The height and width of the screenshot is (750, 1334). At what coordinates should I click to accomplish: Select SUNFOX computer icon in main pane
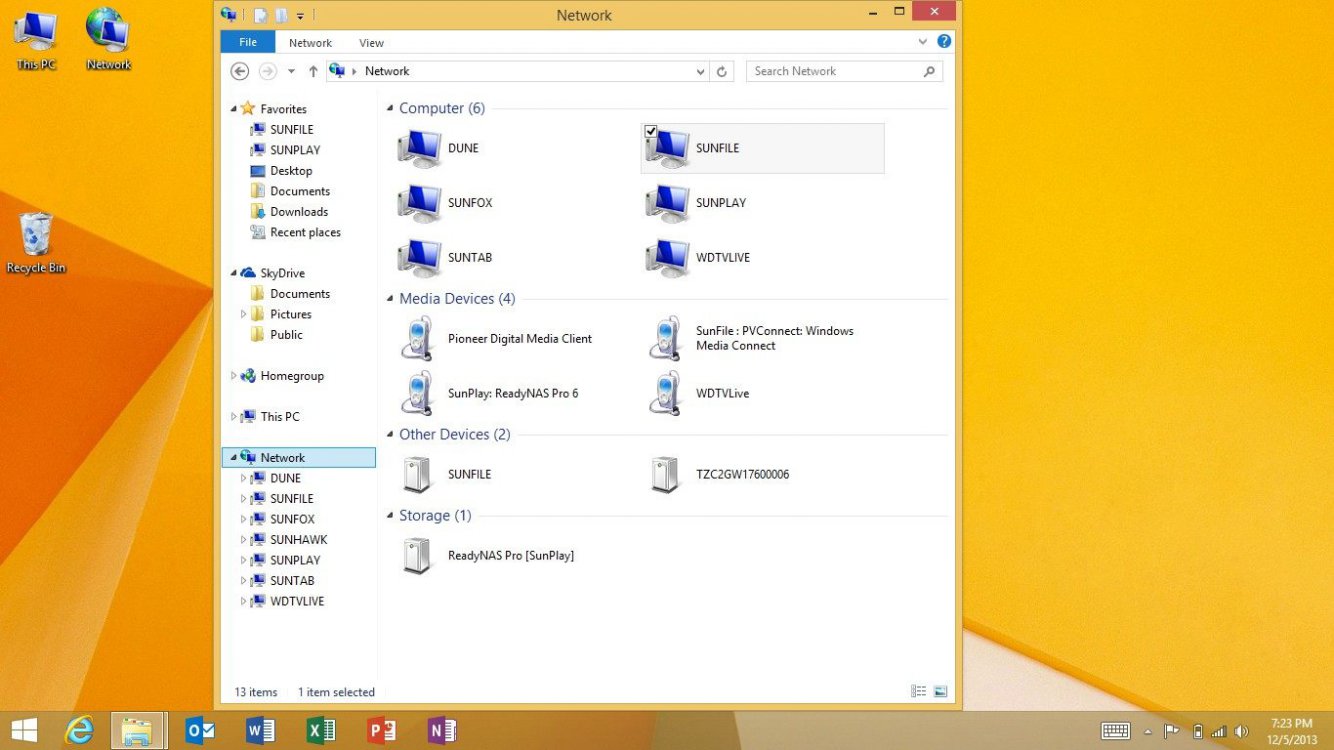(x=419, y=203)
